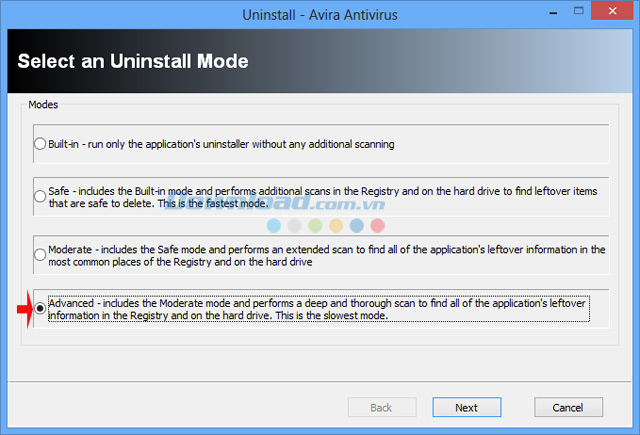
Task: Minimize the Uninstall window
Action: click(553, 12)
